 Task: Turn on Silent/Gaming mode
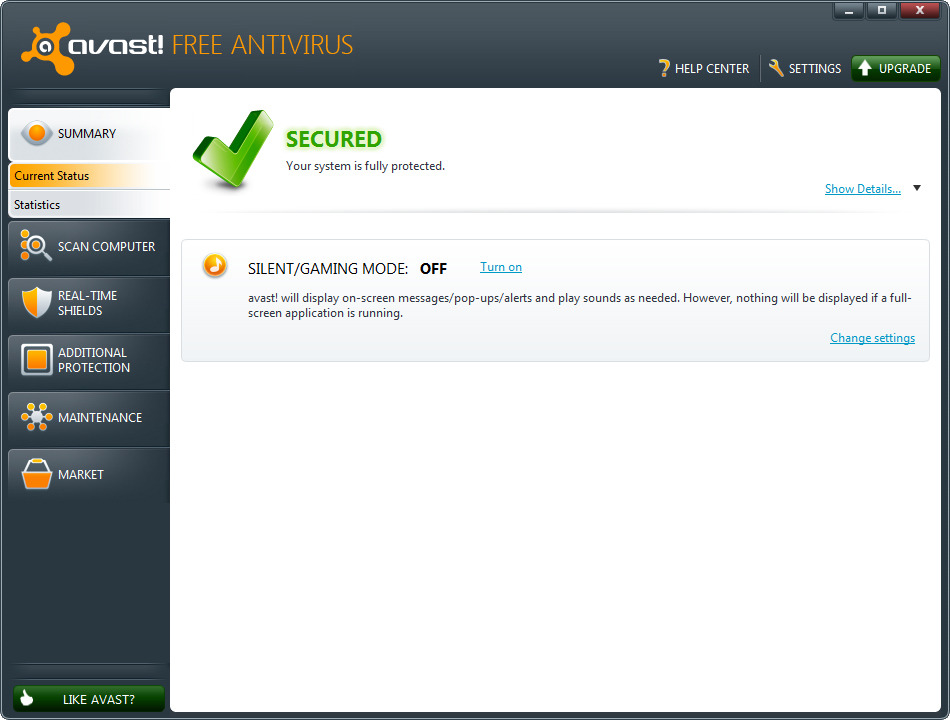click(500, 267)
